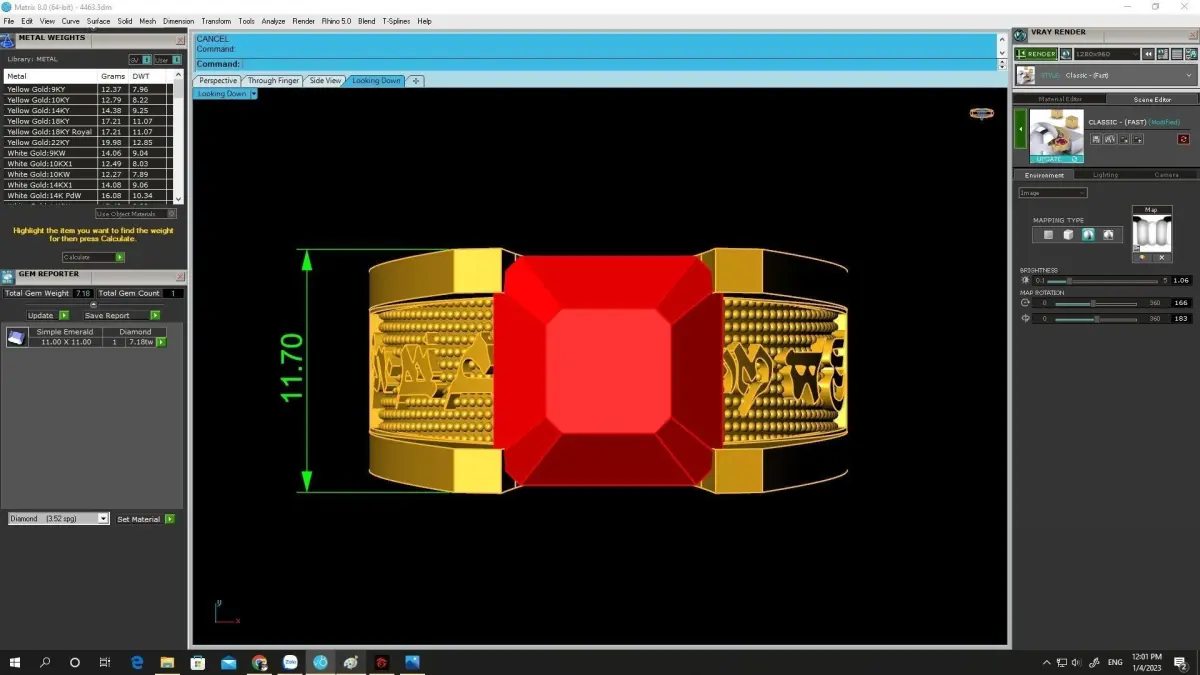The width and height of the screenshot is (1200, 675).
Task: Open Microsoft Edge from the taskbar
Action: click(137, 662)
